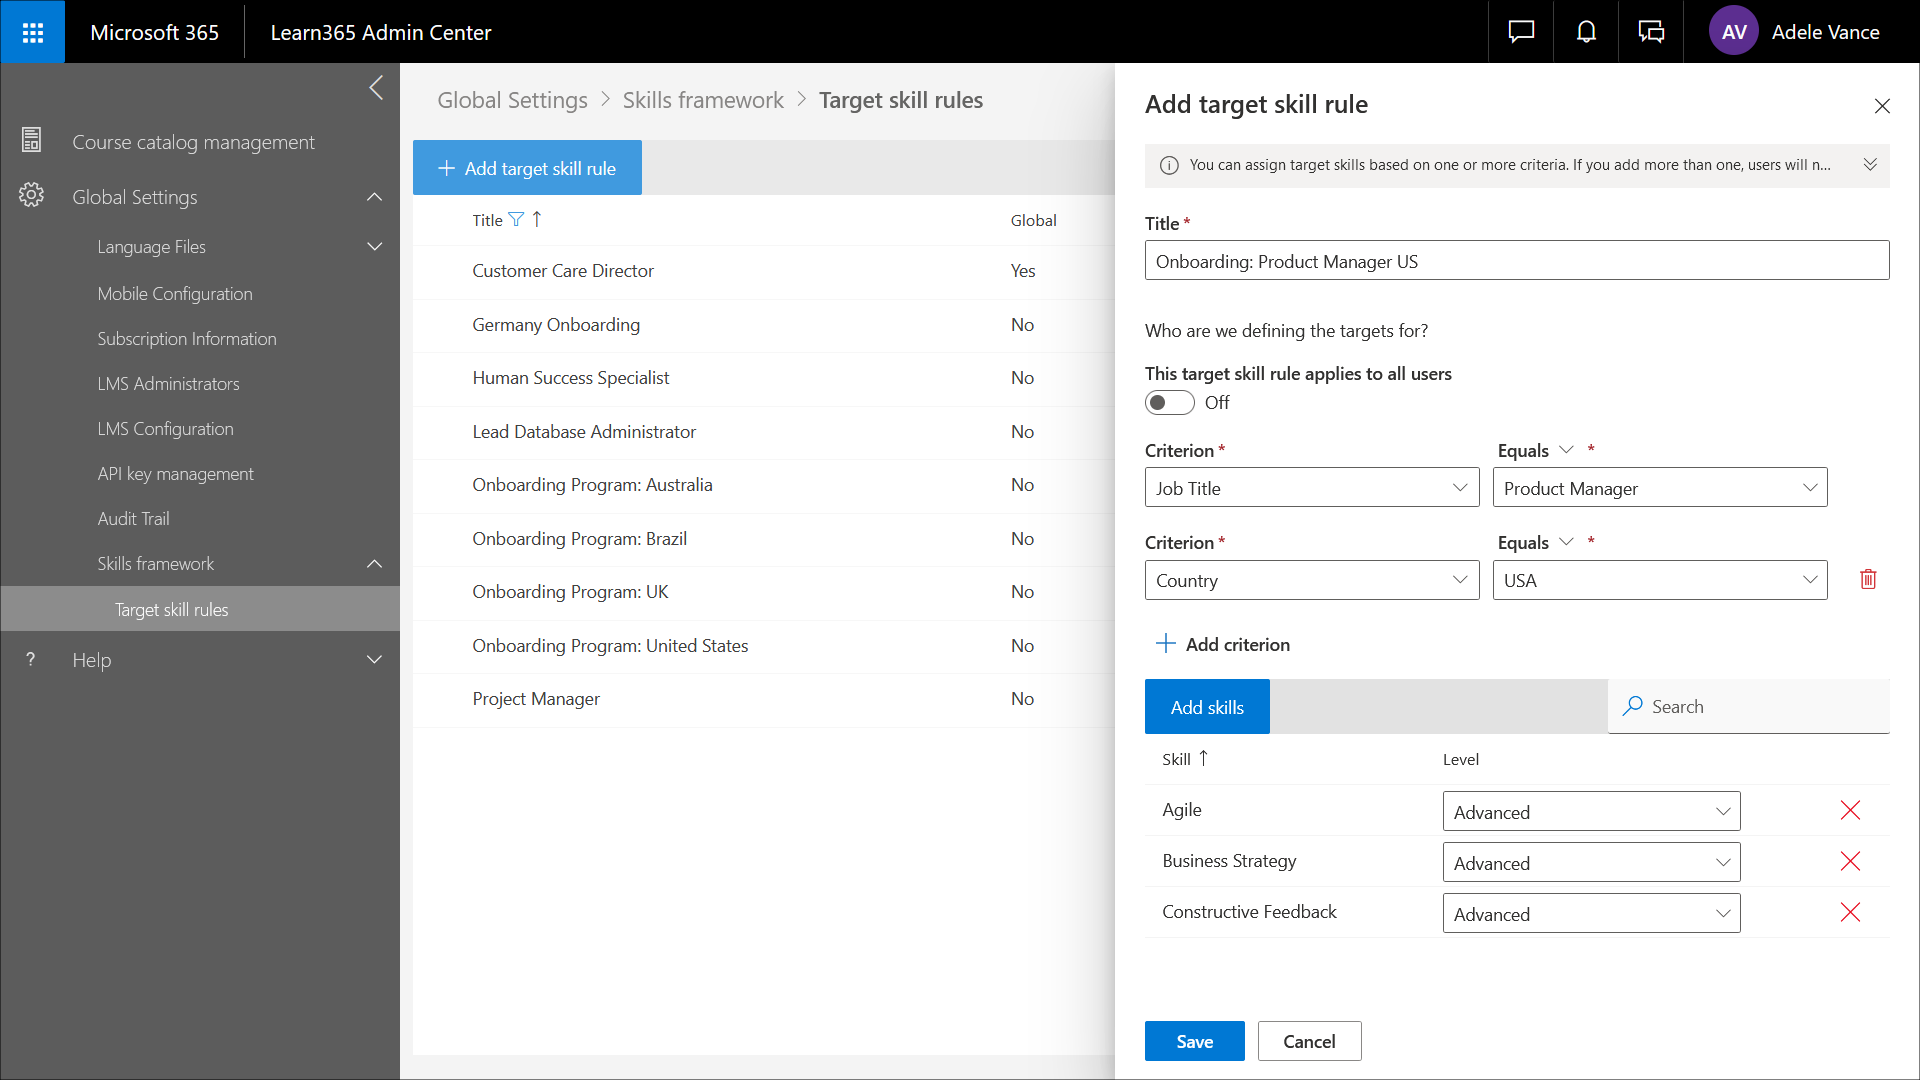Save the new target skill rule
This screenshot has width=1920, height=1080.
pos(1194,1041)
